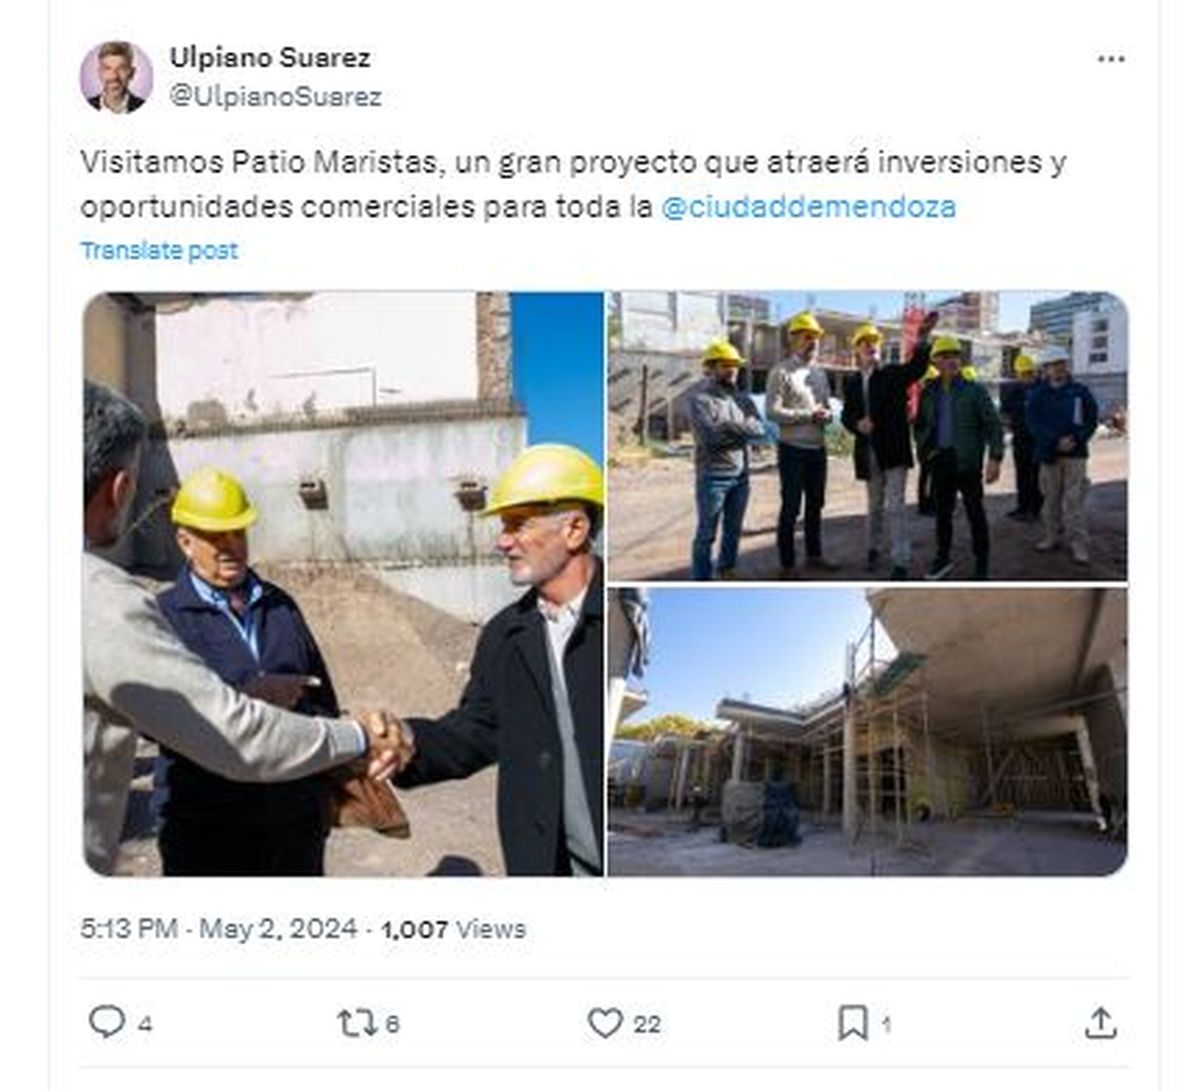
Task: Click the bookmark count 1
Action: coord(886,1025)
